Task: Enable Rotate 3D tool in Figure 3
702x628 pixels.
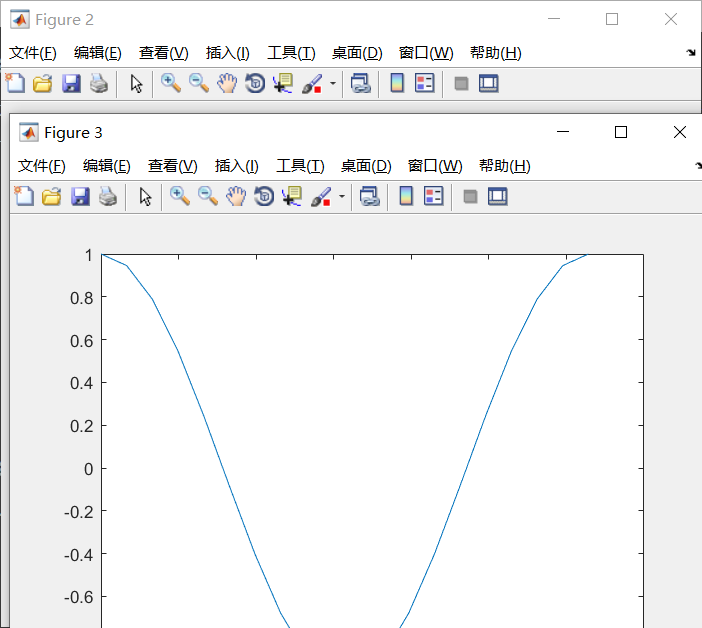Action: pos(264,196)
